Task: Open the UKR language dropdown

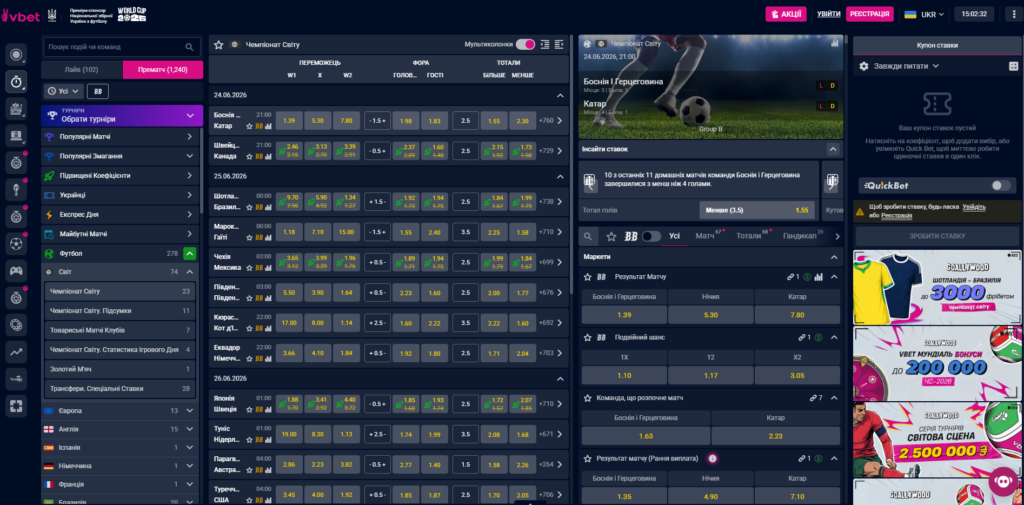Action: coord(933,14)
